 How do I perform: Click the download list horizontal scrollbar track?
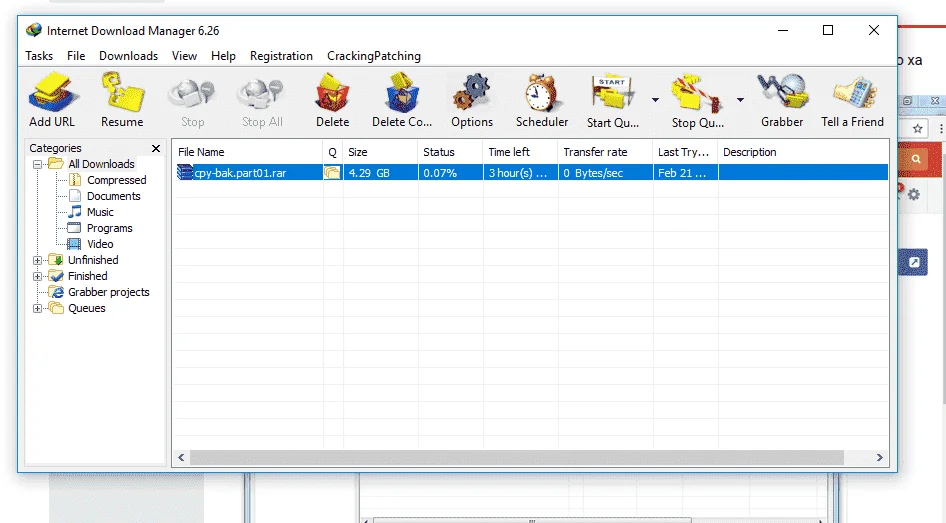click(x=516, y=458)
